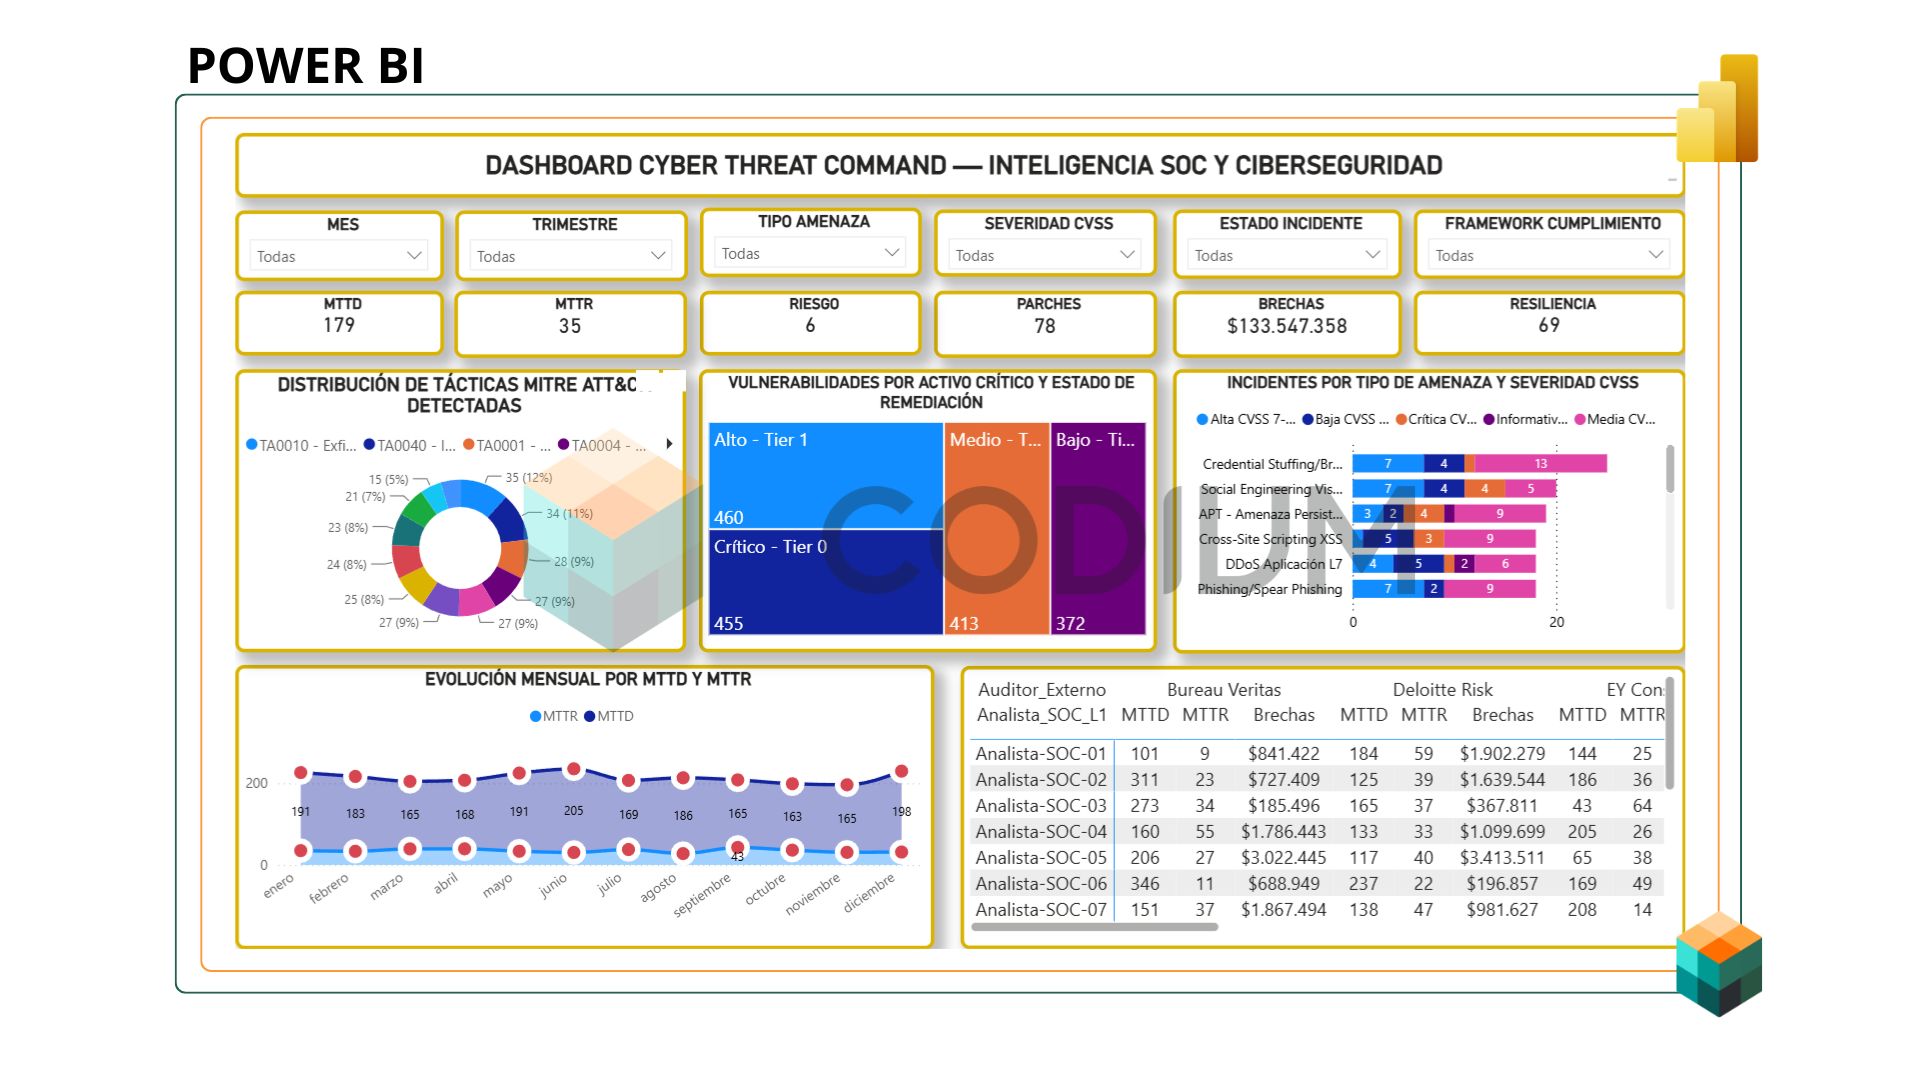Click the Crítico - Tier 0 treemap tile
The width and height of the screenshot is (1920, 1080).
click(825, 582)
